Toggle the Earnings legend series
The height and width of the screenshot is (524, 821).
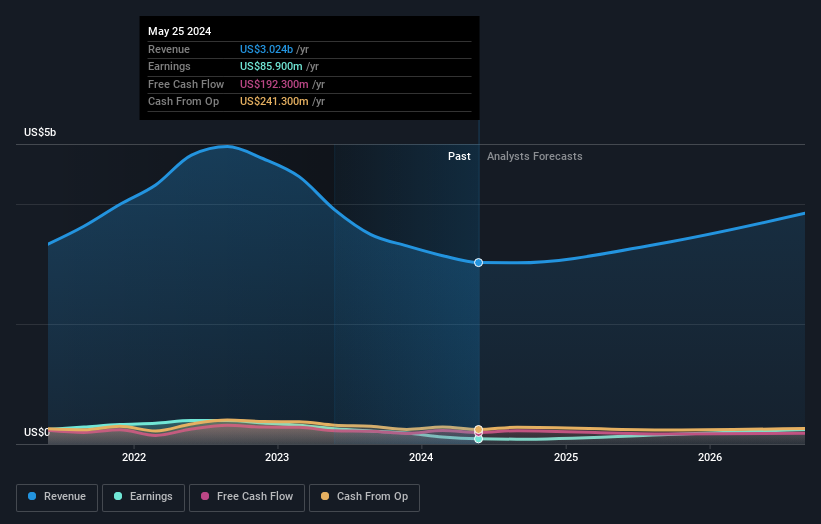[143, 497]
